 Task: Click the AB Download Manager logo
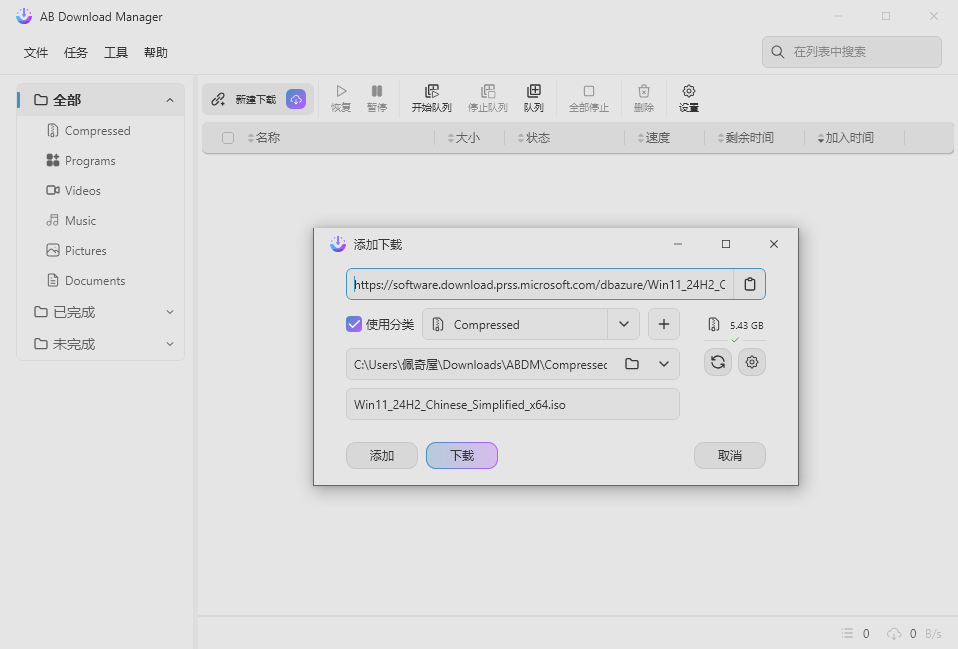point(24,16)
